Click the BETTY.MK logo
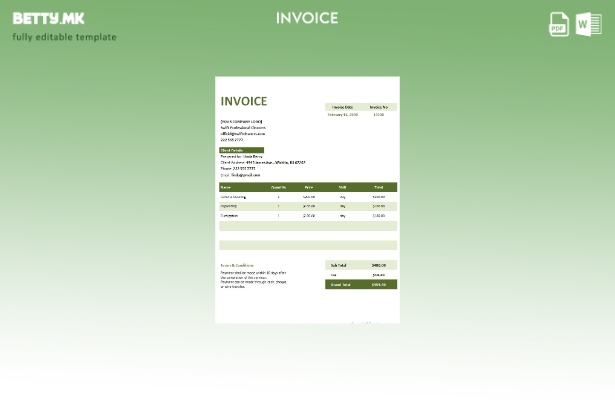 coord(48,18)
